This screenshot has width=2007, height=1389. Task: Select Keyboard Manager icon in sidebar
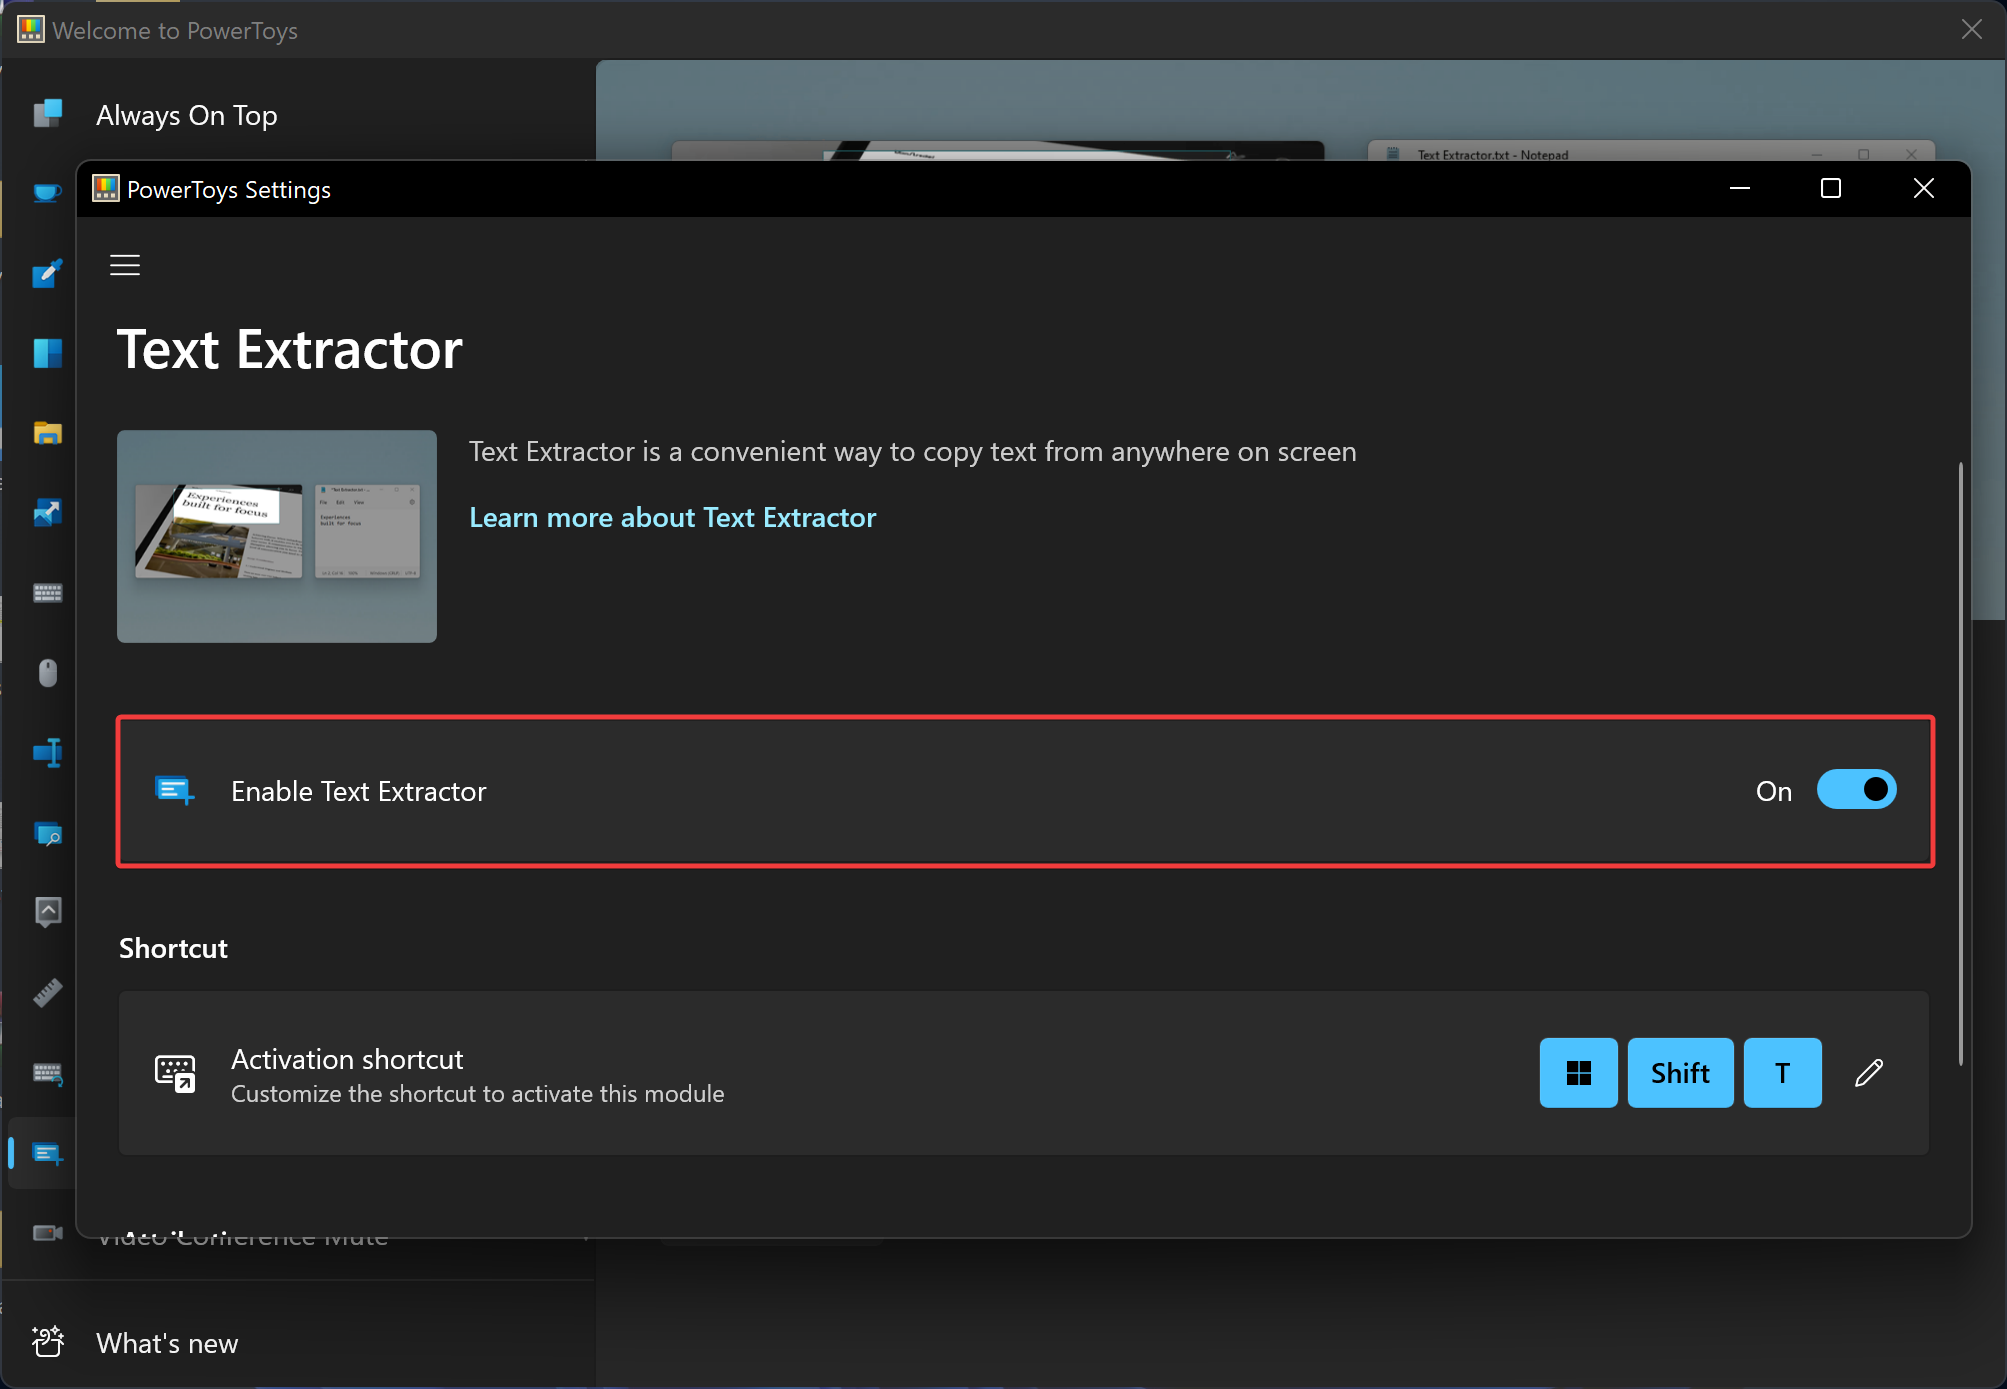point(47,593)
